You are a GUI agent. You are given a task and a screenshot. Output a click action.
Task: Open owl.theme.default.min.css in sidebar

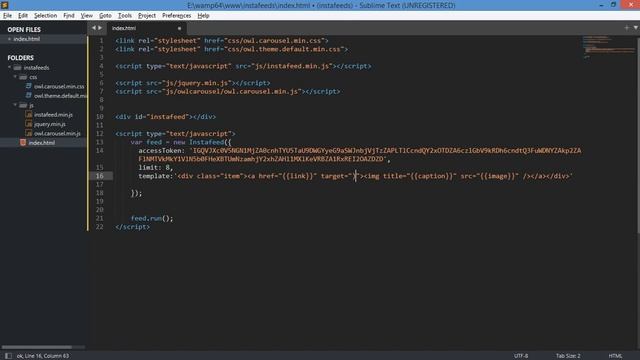(x=60, y=96)
